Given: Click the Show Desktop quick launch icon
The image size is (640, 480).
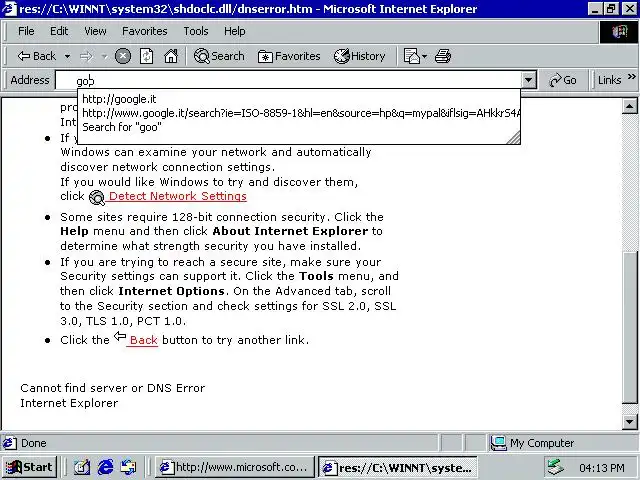Looking at the screenshot, I should pos(82,467).
